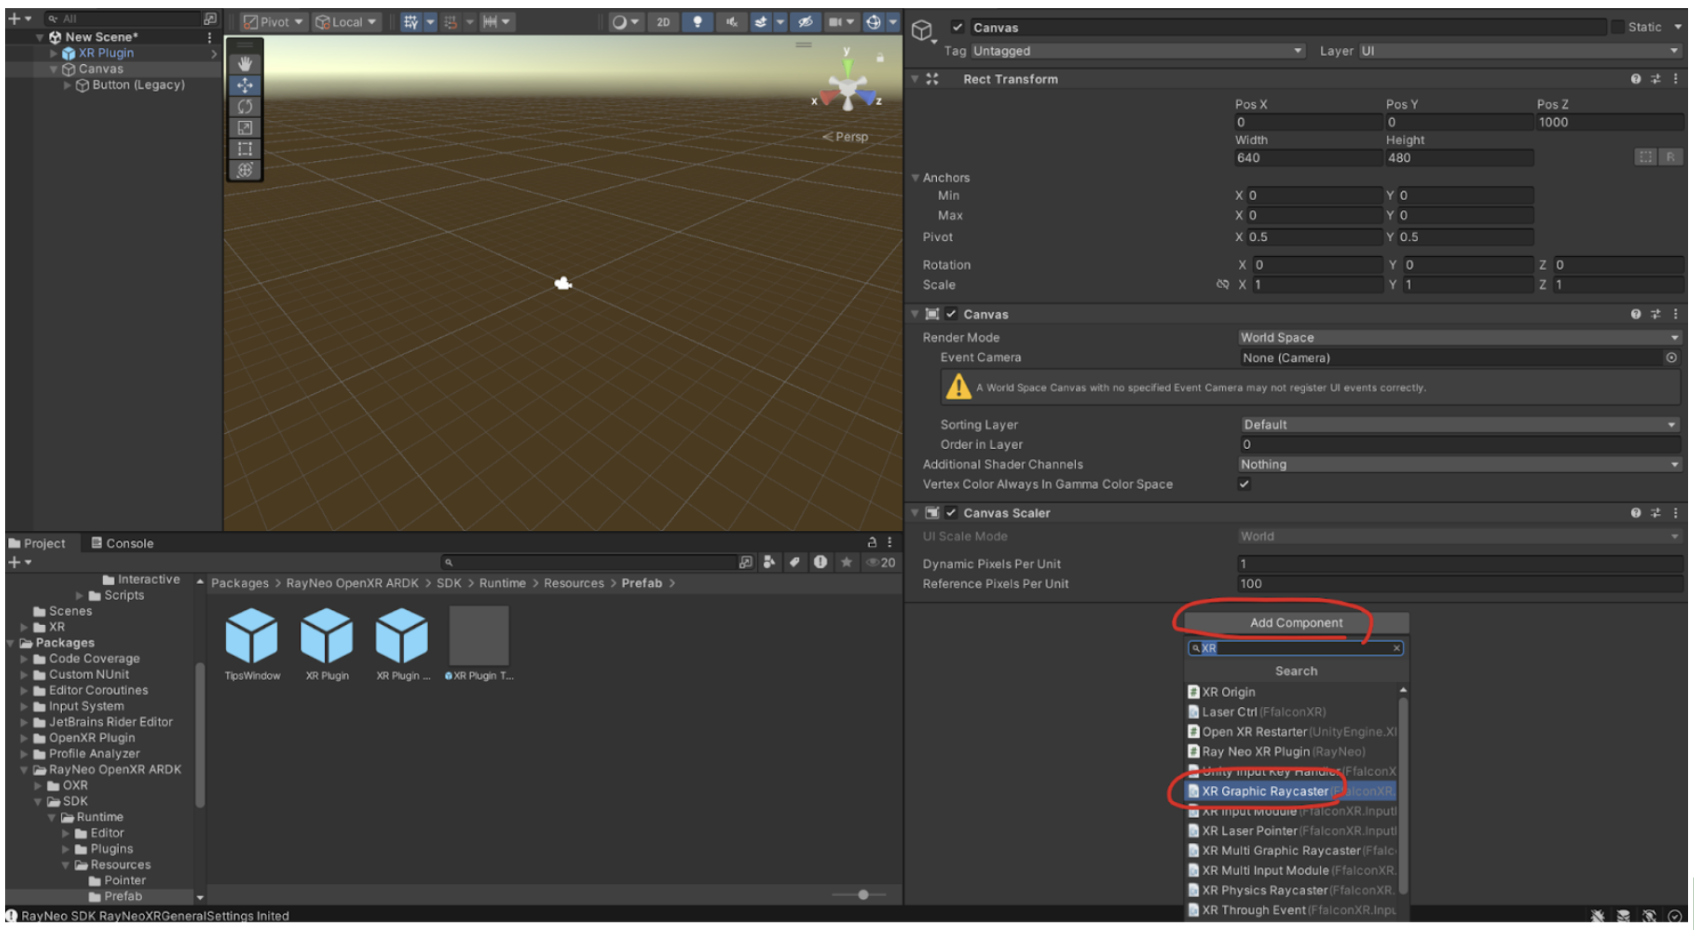Screen dimensions: 1694x930
Task: Expand Button (Legacy) hierarchy item
Action: [x=67, y=85]
